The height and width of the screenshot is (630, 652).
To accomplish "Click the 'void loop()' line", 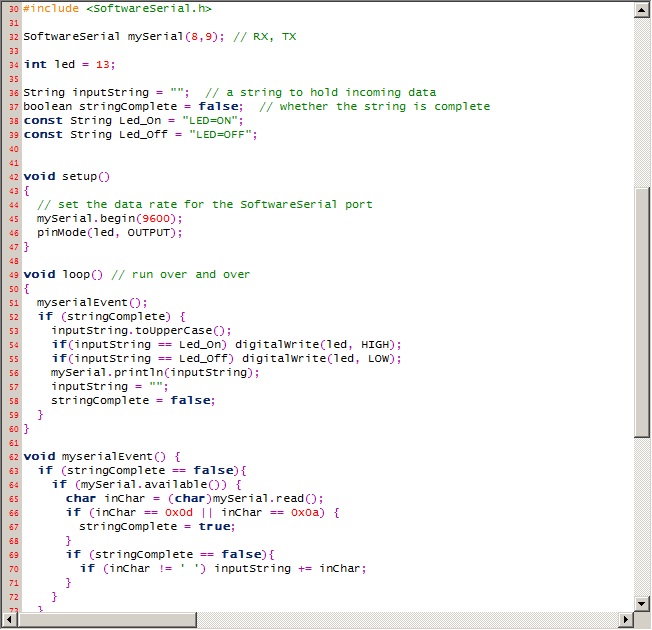I will 63,274.
